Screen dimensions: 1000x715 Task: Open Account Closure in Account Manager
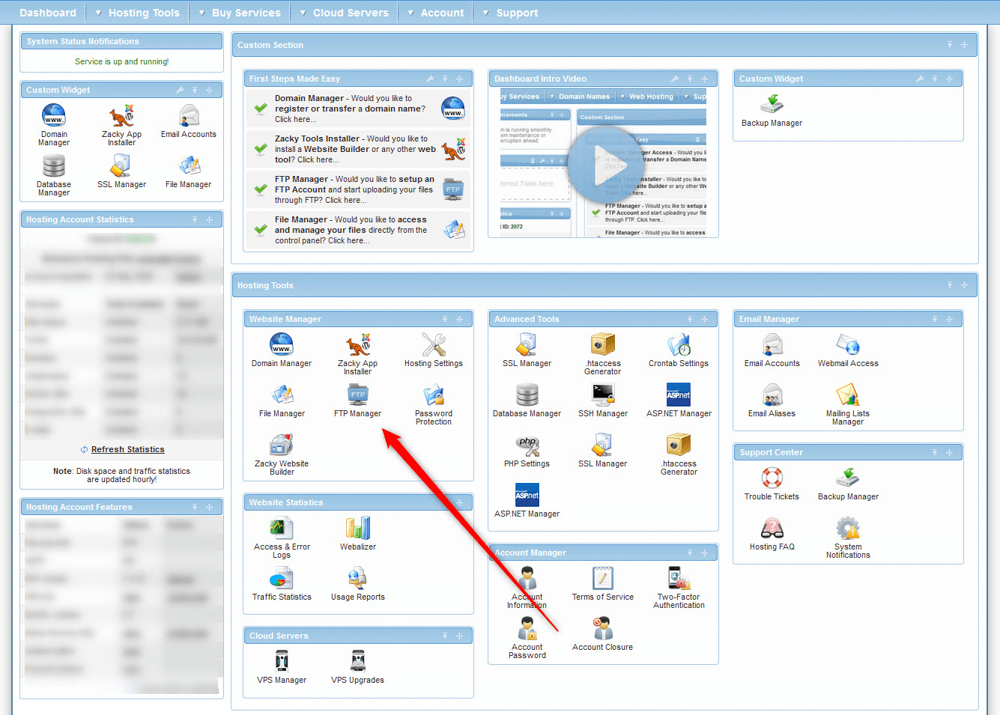pos(602,633)
